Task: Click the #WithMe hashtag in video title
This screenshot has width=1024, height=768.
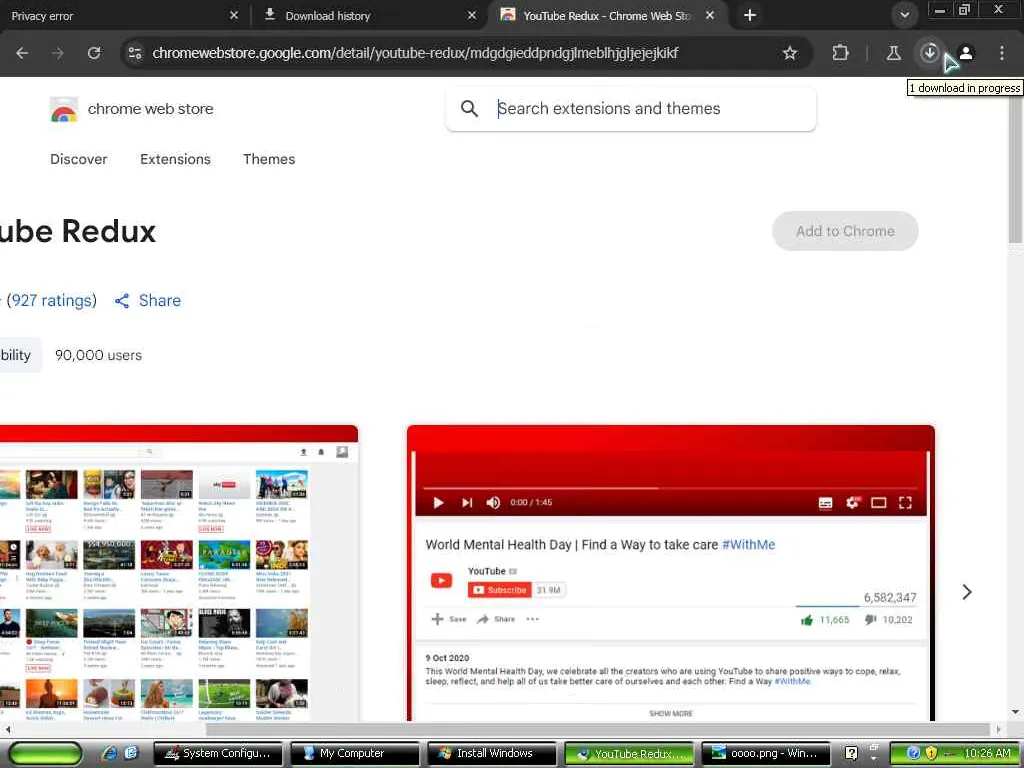Action: pos(748,545)
